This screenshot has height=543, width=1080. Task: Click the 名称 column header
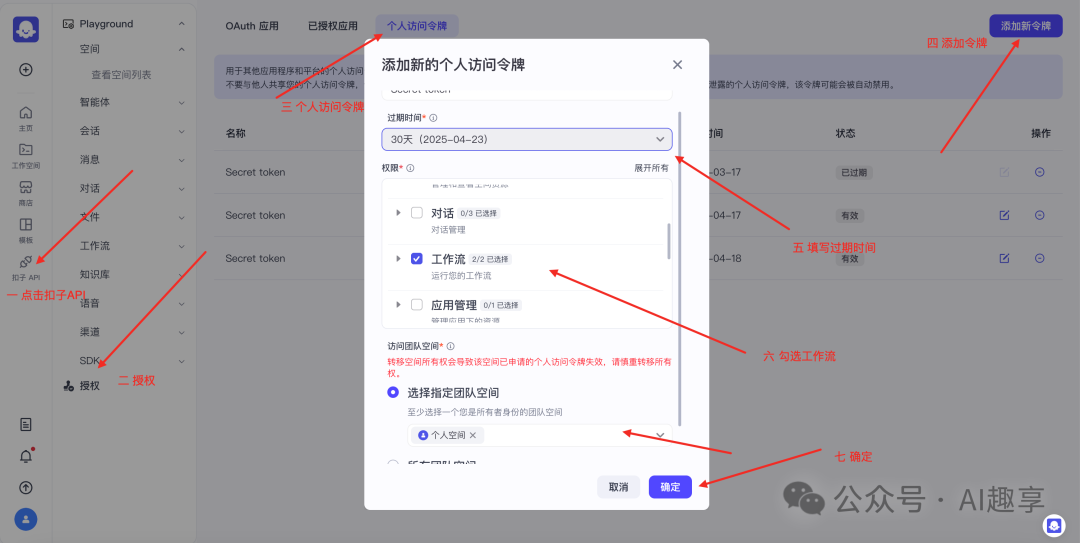236,133
